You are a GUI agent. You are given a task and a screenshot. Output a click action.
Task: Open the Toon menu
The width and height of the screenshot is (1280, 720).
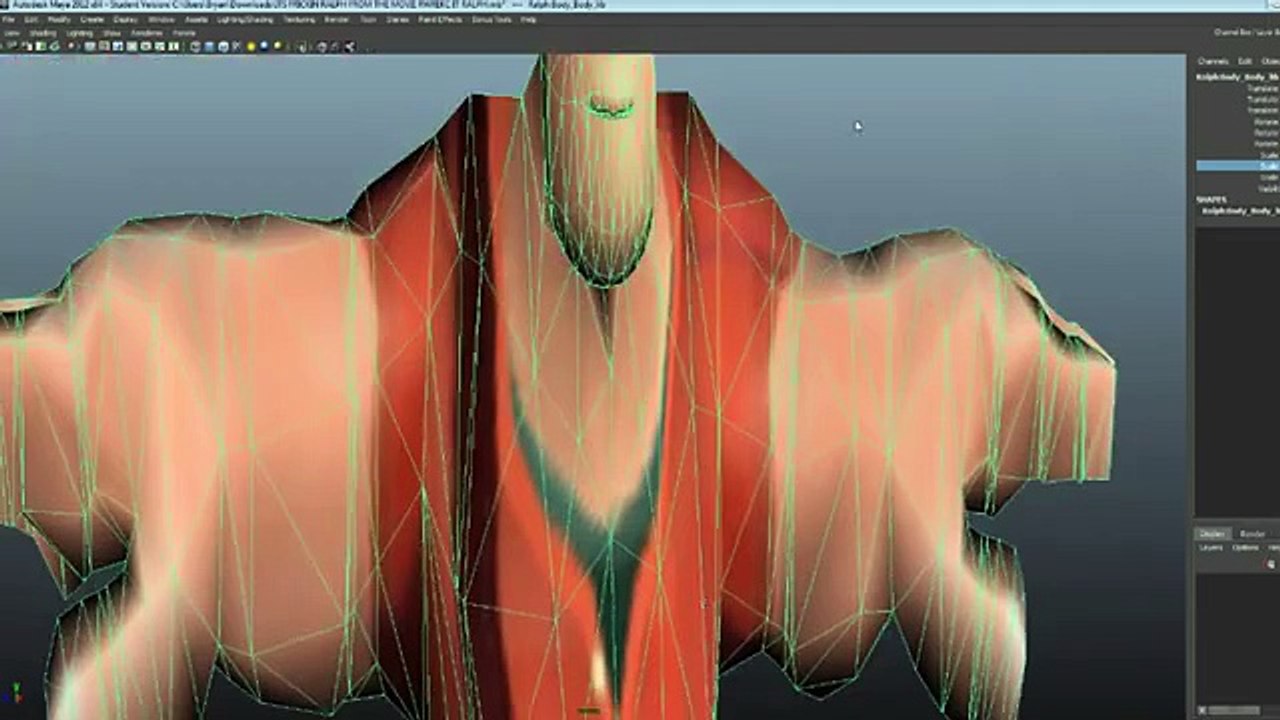[x=367, y=19]
